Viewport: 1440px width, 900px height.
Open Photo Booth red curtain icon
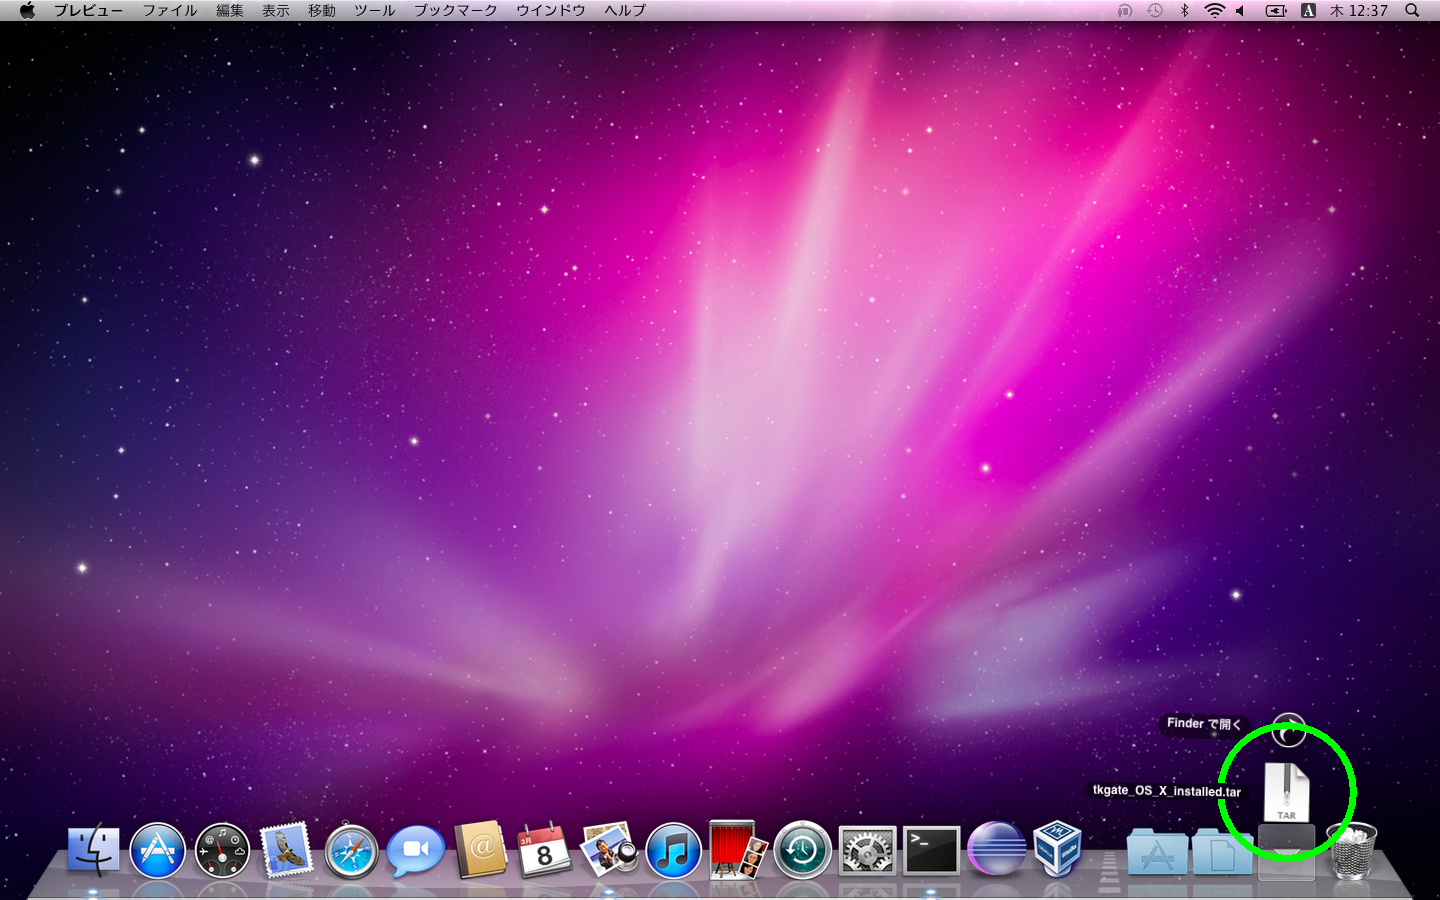pos(737,850)
